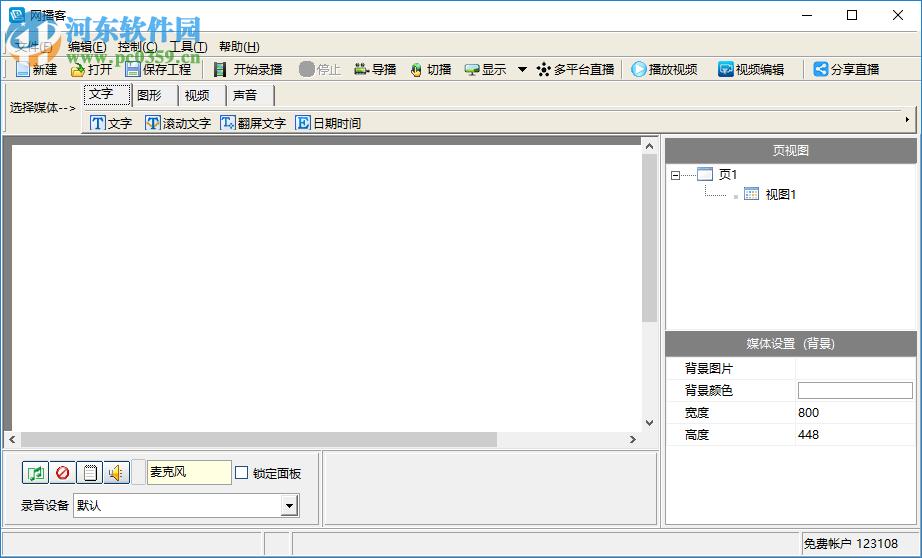Toggle the 锁定面板 lock panel checkbox

pyautogui.click(x=241, y=473)
